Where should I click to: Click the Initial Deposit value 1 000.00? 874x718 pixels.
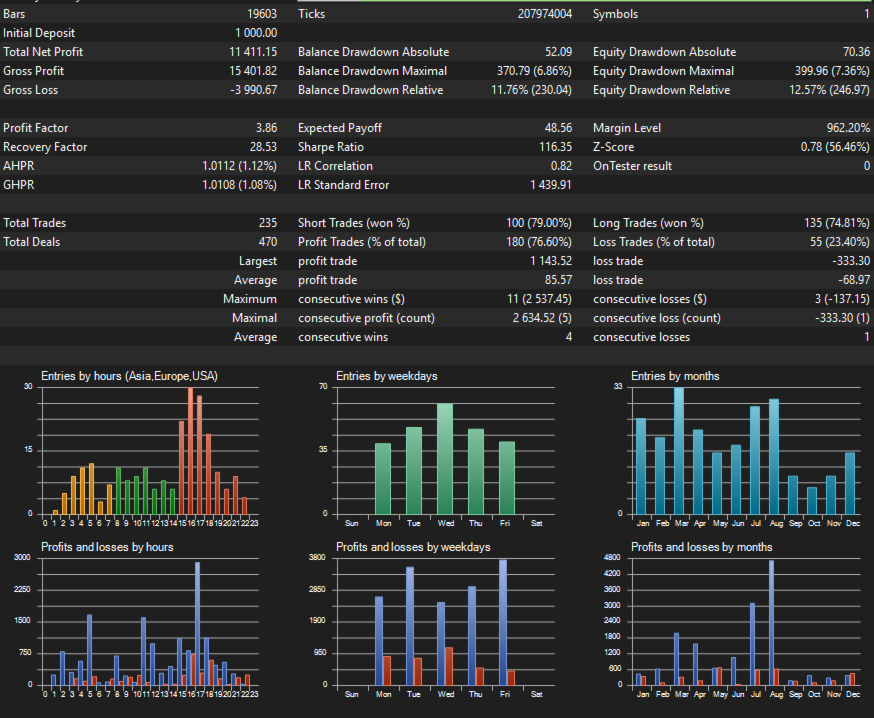(x=256, y=33)
